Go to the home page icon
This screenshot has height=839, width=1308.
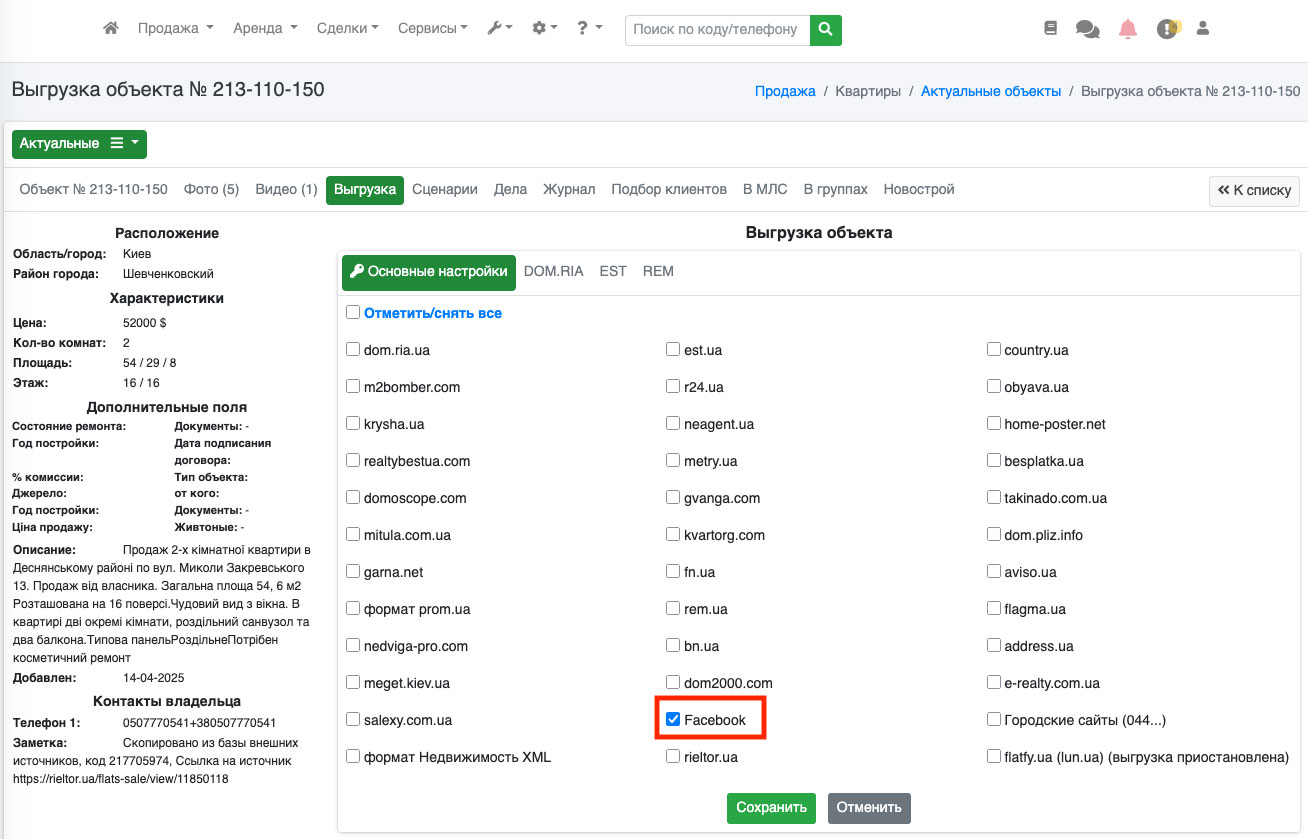click(111, 29)
